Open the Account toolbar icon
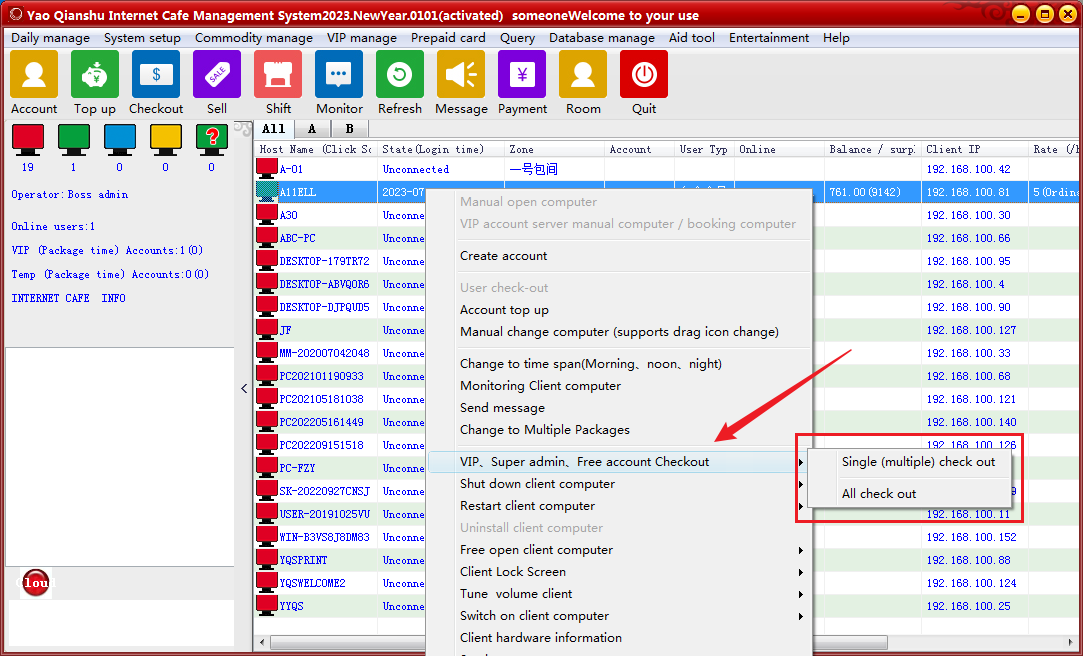 click(x=34, y=75)
